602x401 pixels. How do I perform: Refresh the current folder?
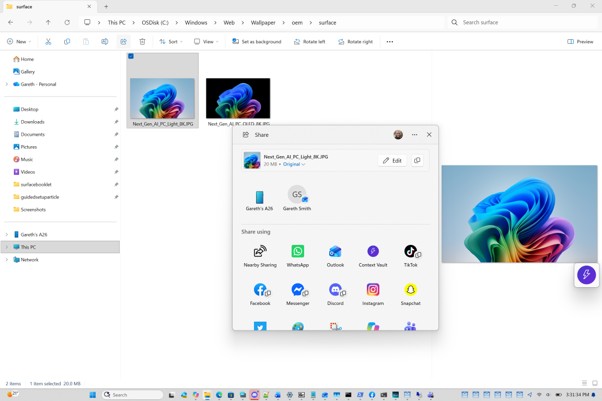67,22
